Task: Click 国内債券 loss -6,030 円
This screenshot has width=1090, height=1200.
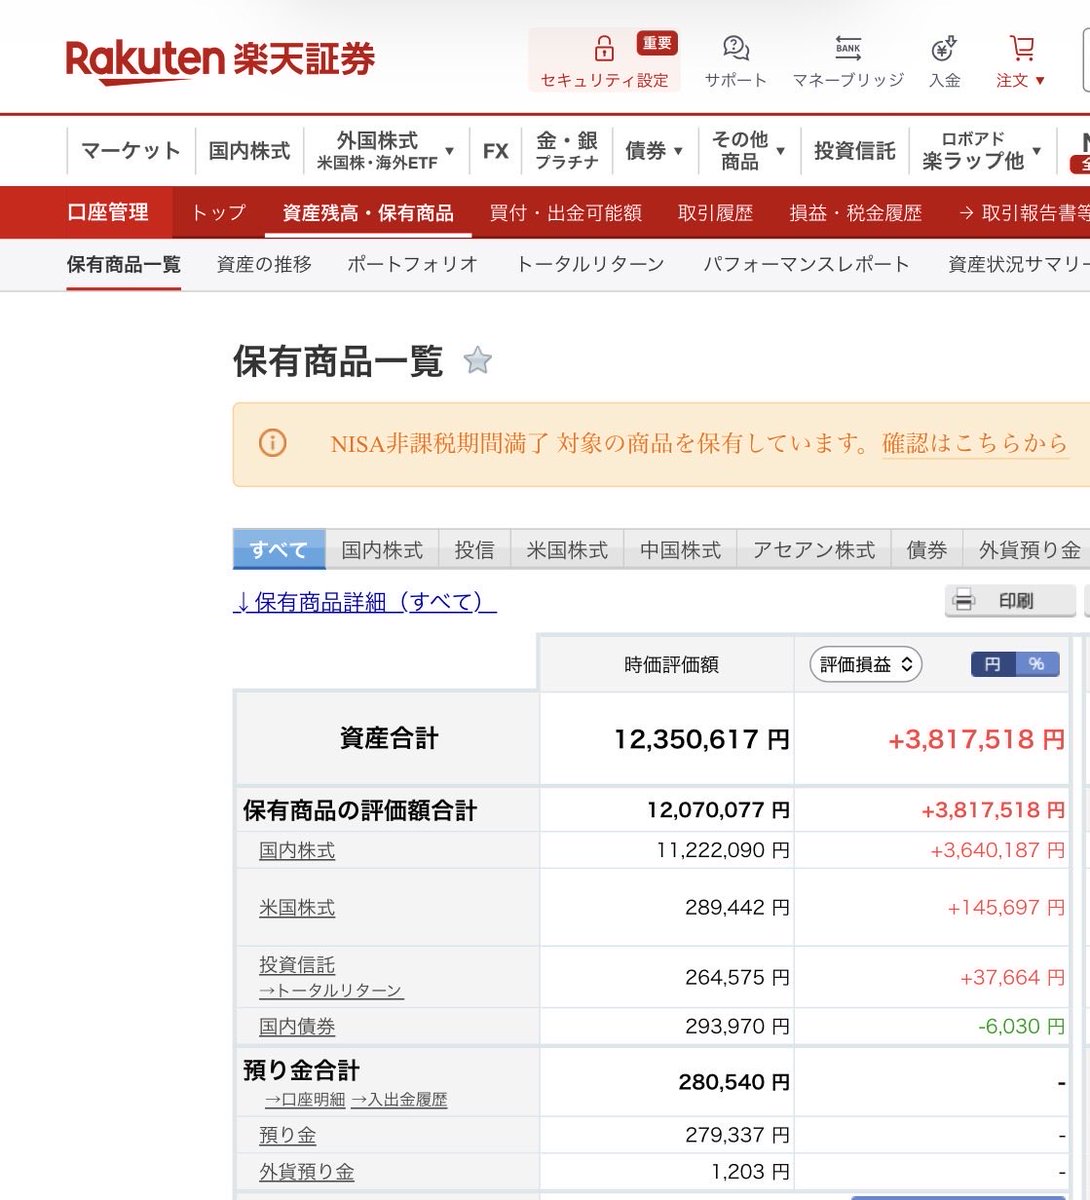Action: pos(1022,1027)
